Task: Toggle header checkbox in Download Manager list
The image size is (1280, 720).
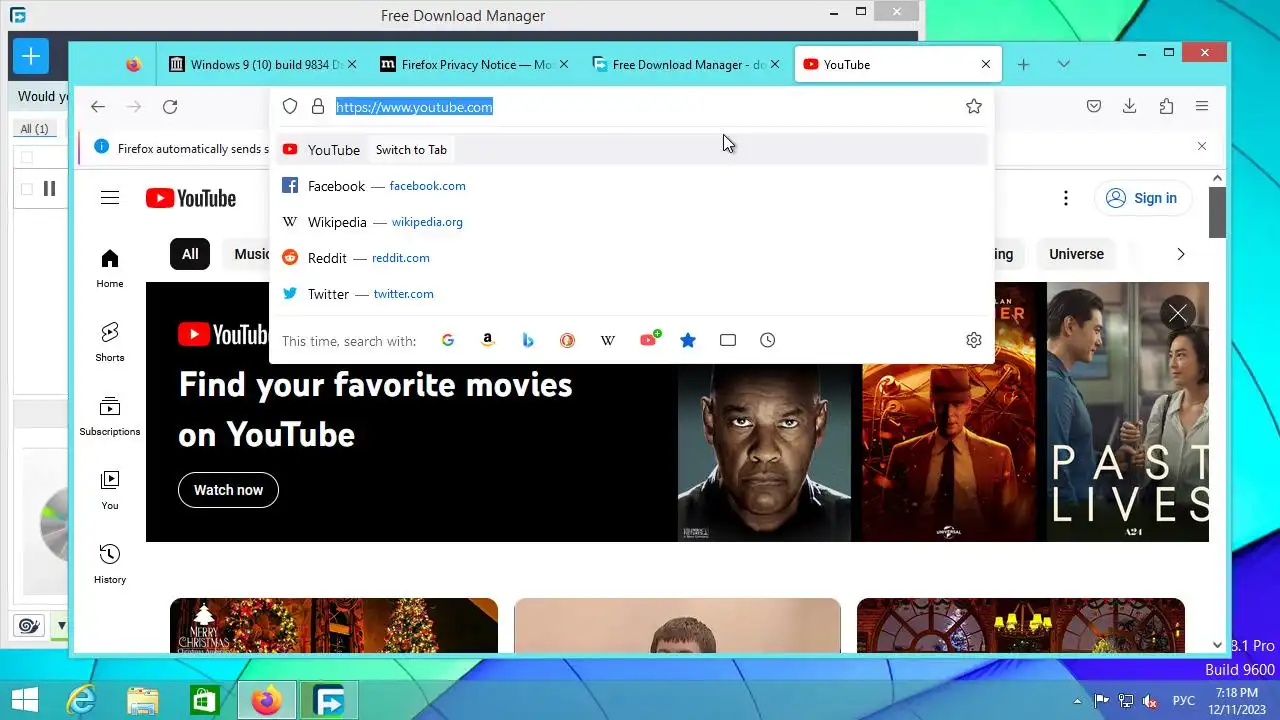Action: pyautogui.click(x=27, y=157)
